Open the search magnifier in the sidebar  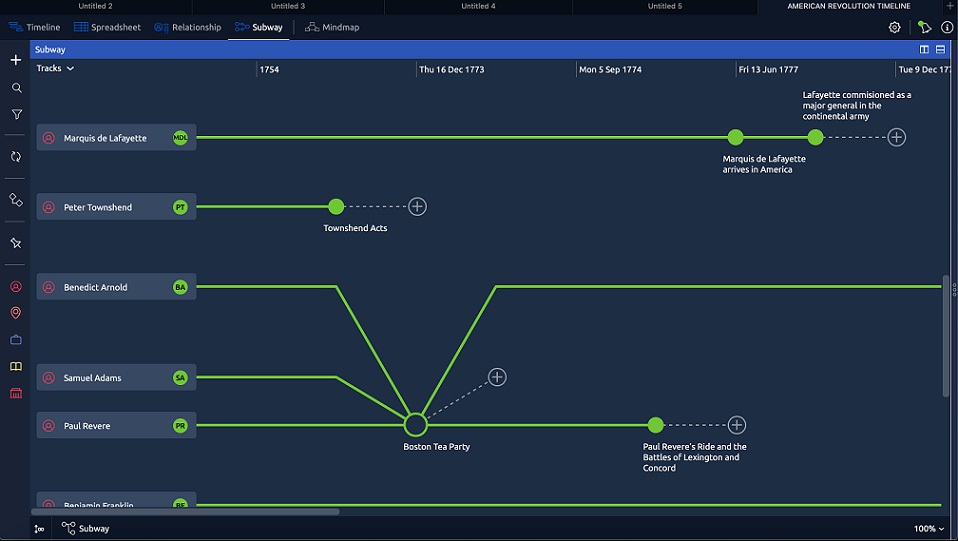[16, 88]
